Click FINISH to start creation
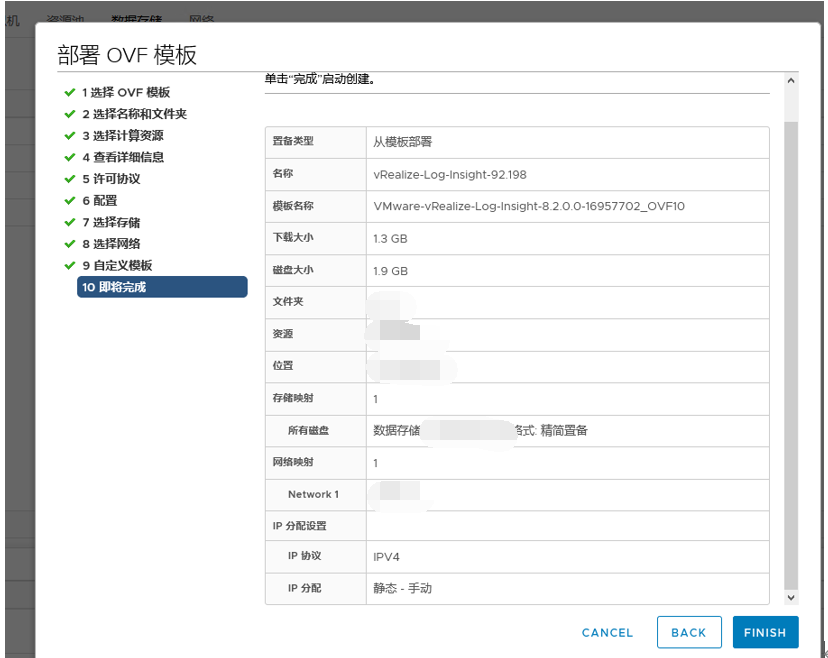Viewport: 828px width, 658px height. (x=765, y=632)
